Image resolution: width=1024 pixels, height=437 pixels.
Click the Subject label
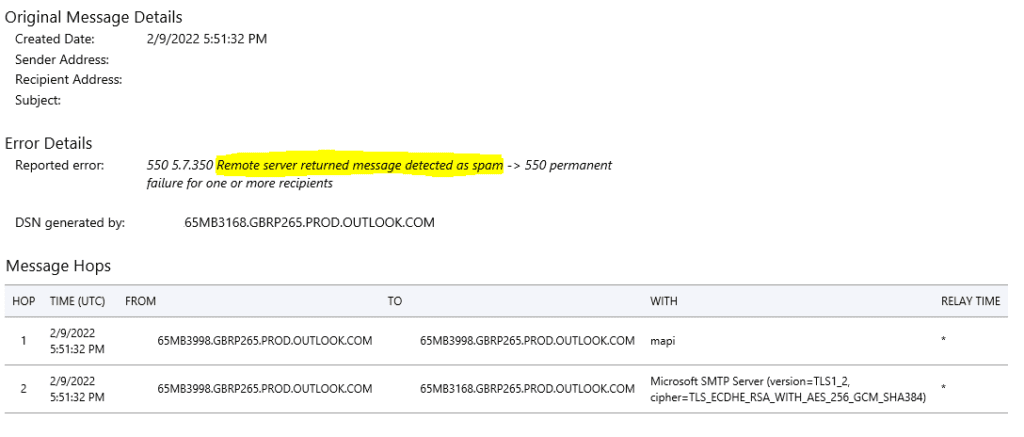click(x=38, y=101)
